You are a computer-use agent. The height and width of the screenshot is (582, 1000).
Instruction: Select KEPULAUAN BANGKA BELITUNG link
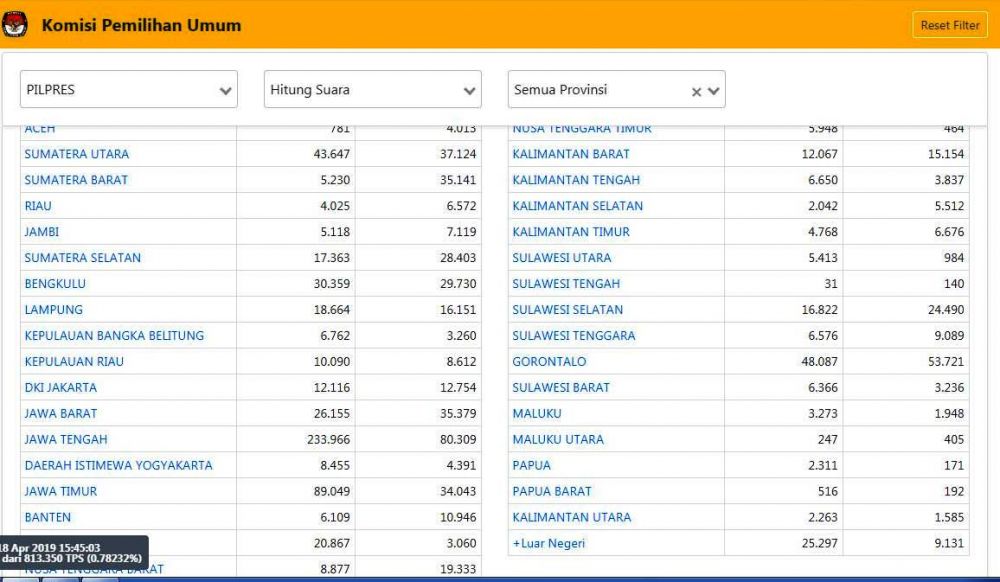click(114, 336)
